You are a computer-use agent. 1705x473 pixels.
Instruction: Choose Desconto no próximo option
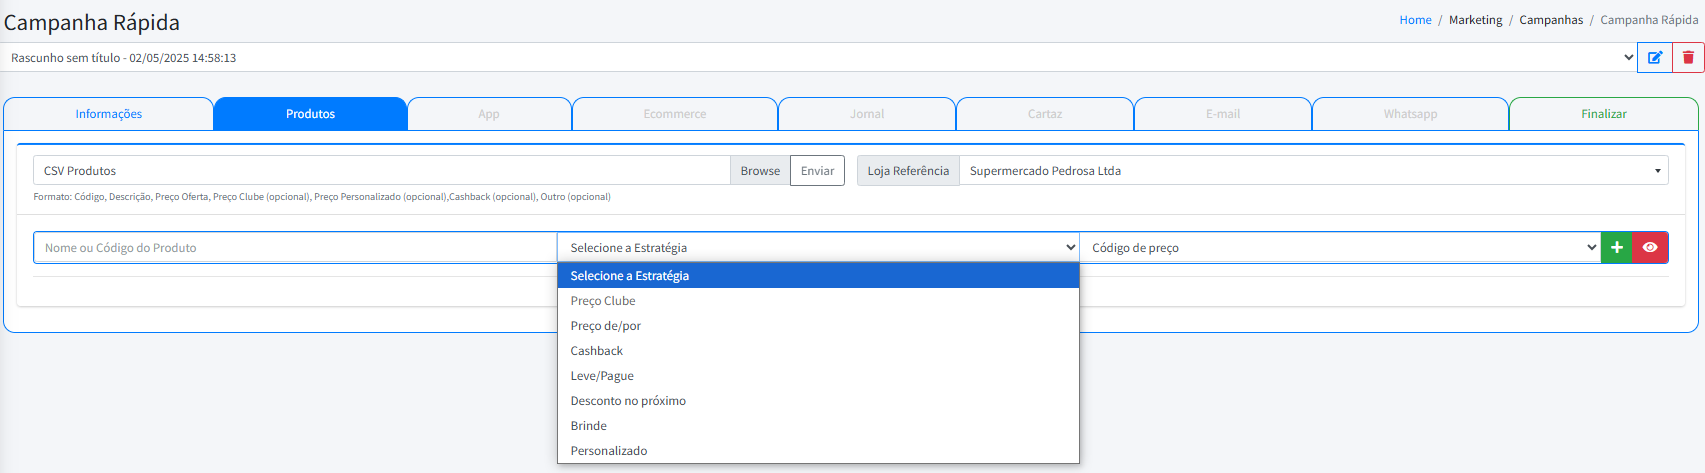628,401
